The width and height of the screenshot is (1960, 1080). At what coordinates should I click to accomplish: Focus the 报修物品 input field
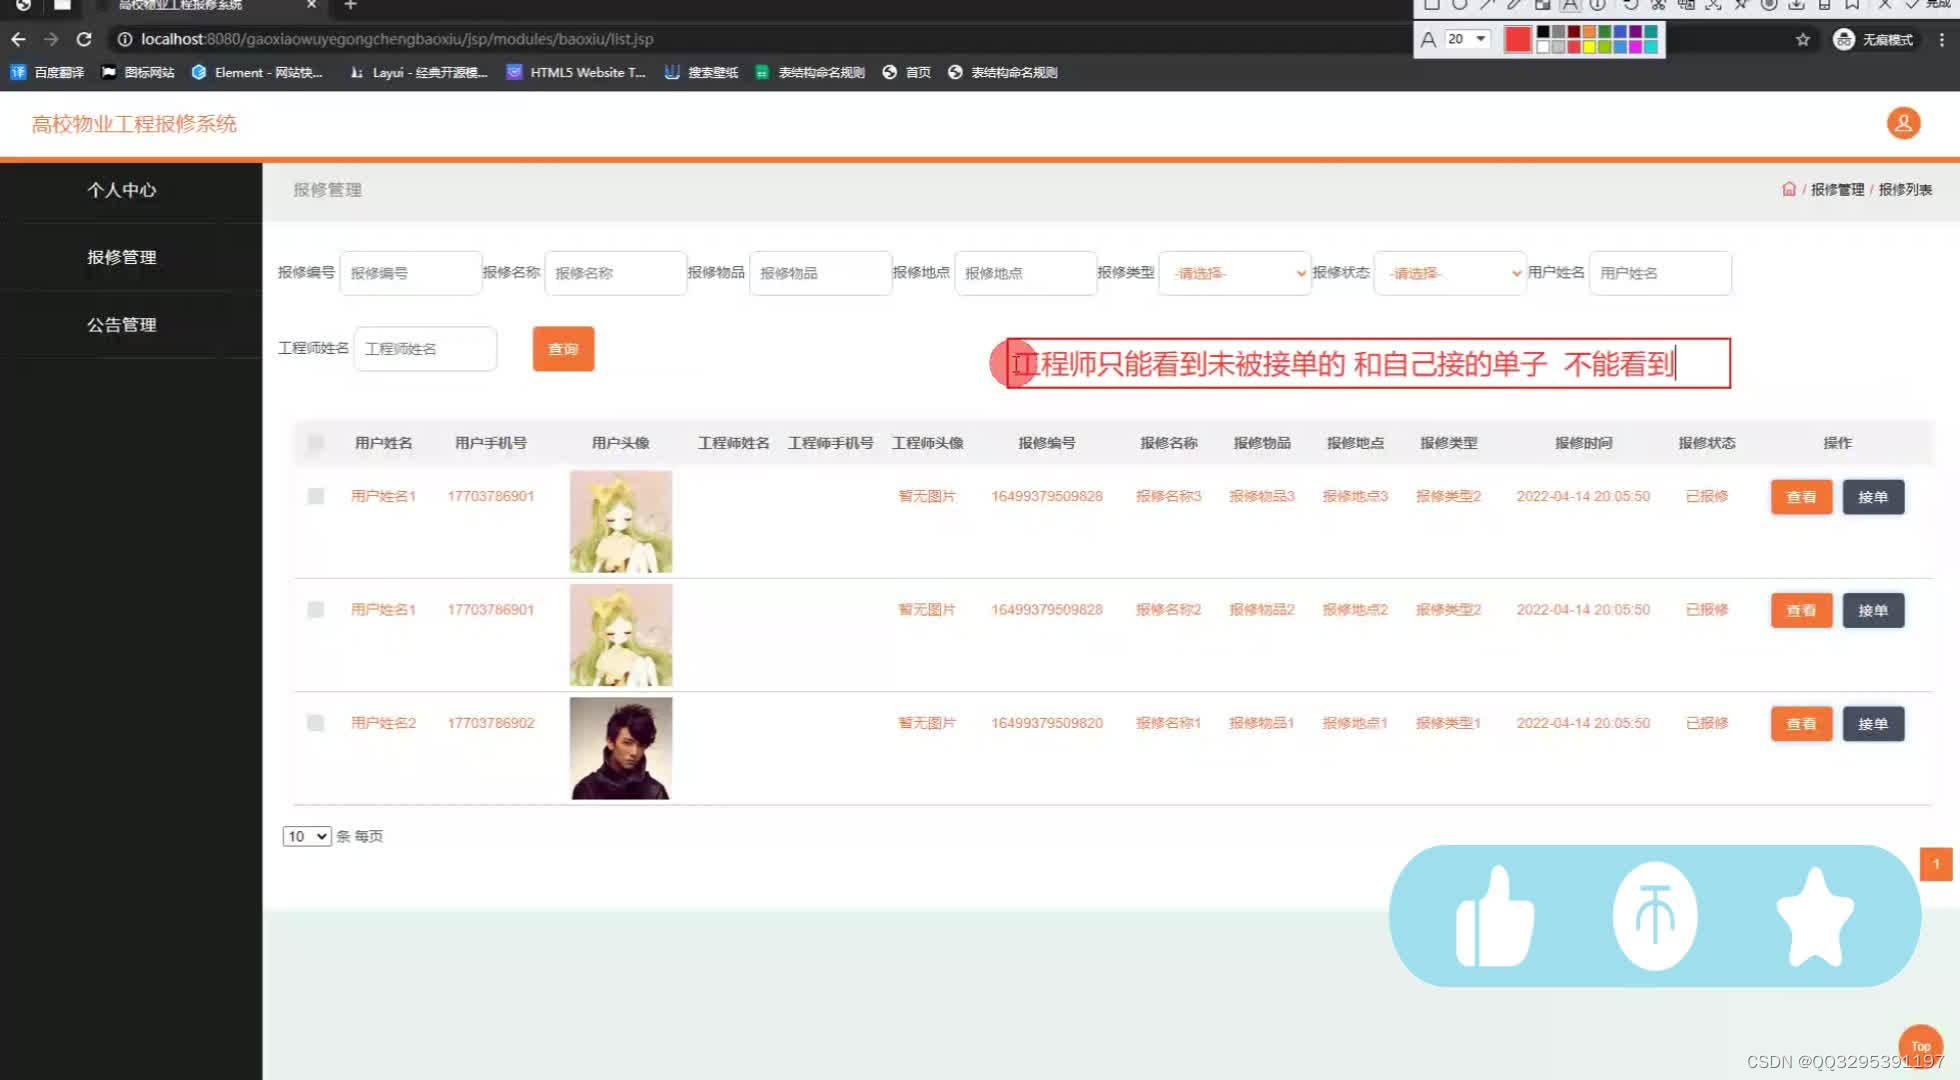[x=820, y=273]
